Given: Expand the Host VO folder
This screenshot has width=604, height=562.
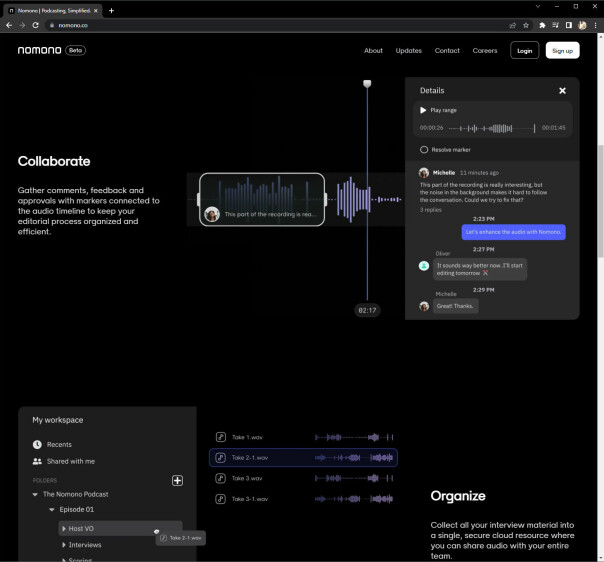Looking at the screenshot, I should click(x=64, y=529).
